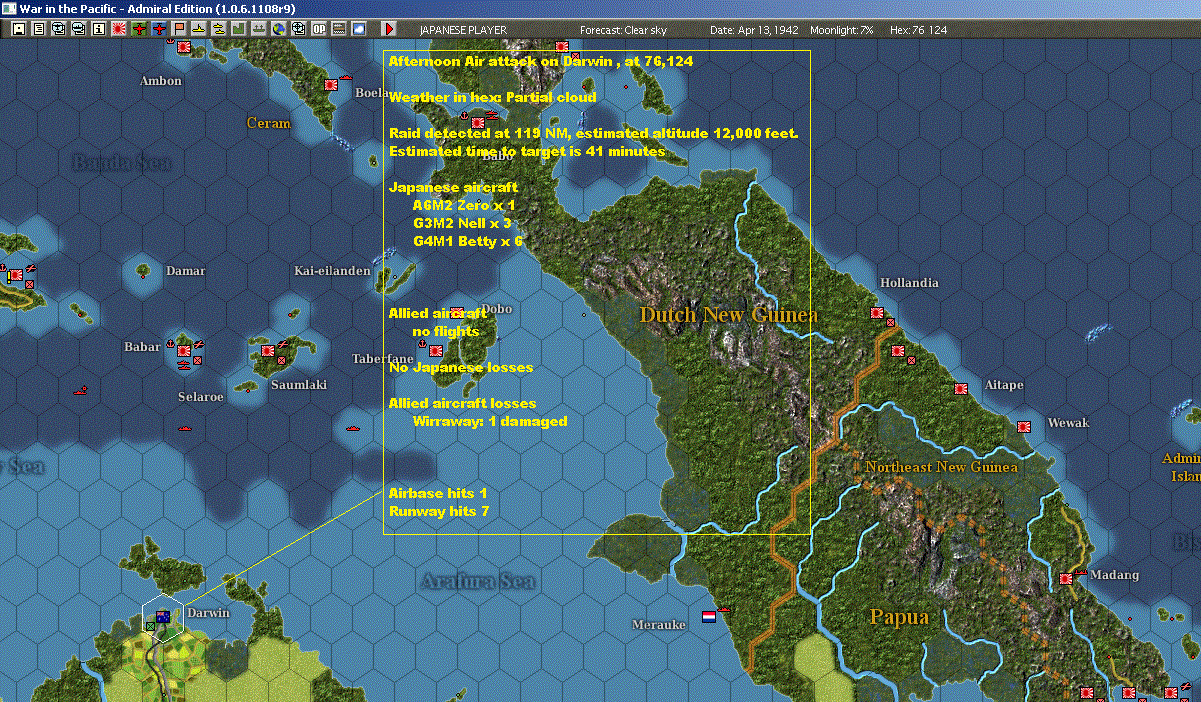Click 'Weather in hex: Partial cloud' line
Screen dimensions: 1201x702
point(492,97)
